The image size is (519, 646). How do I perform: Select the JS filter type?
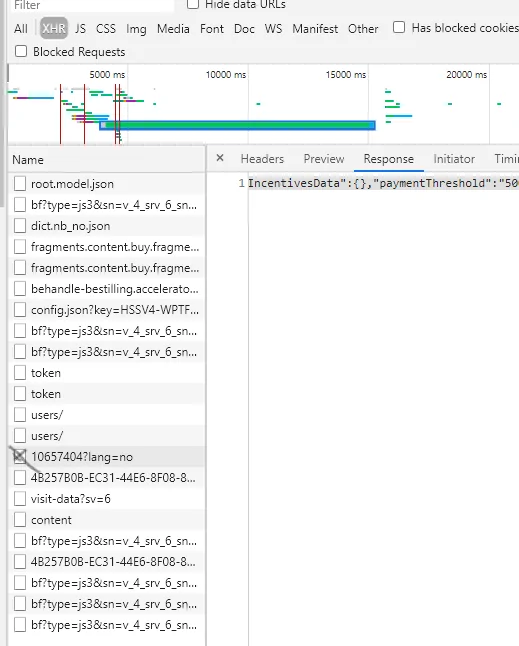point(80,29)
